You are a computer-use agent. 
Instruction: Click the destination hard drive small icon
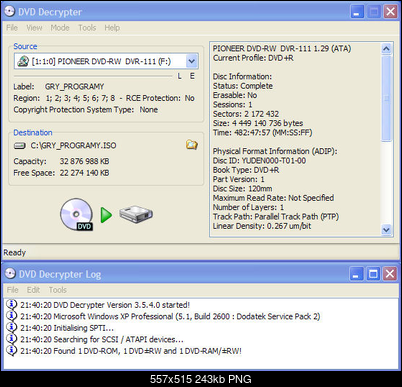(20, 146)
